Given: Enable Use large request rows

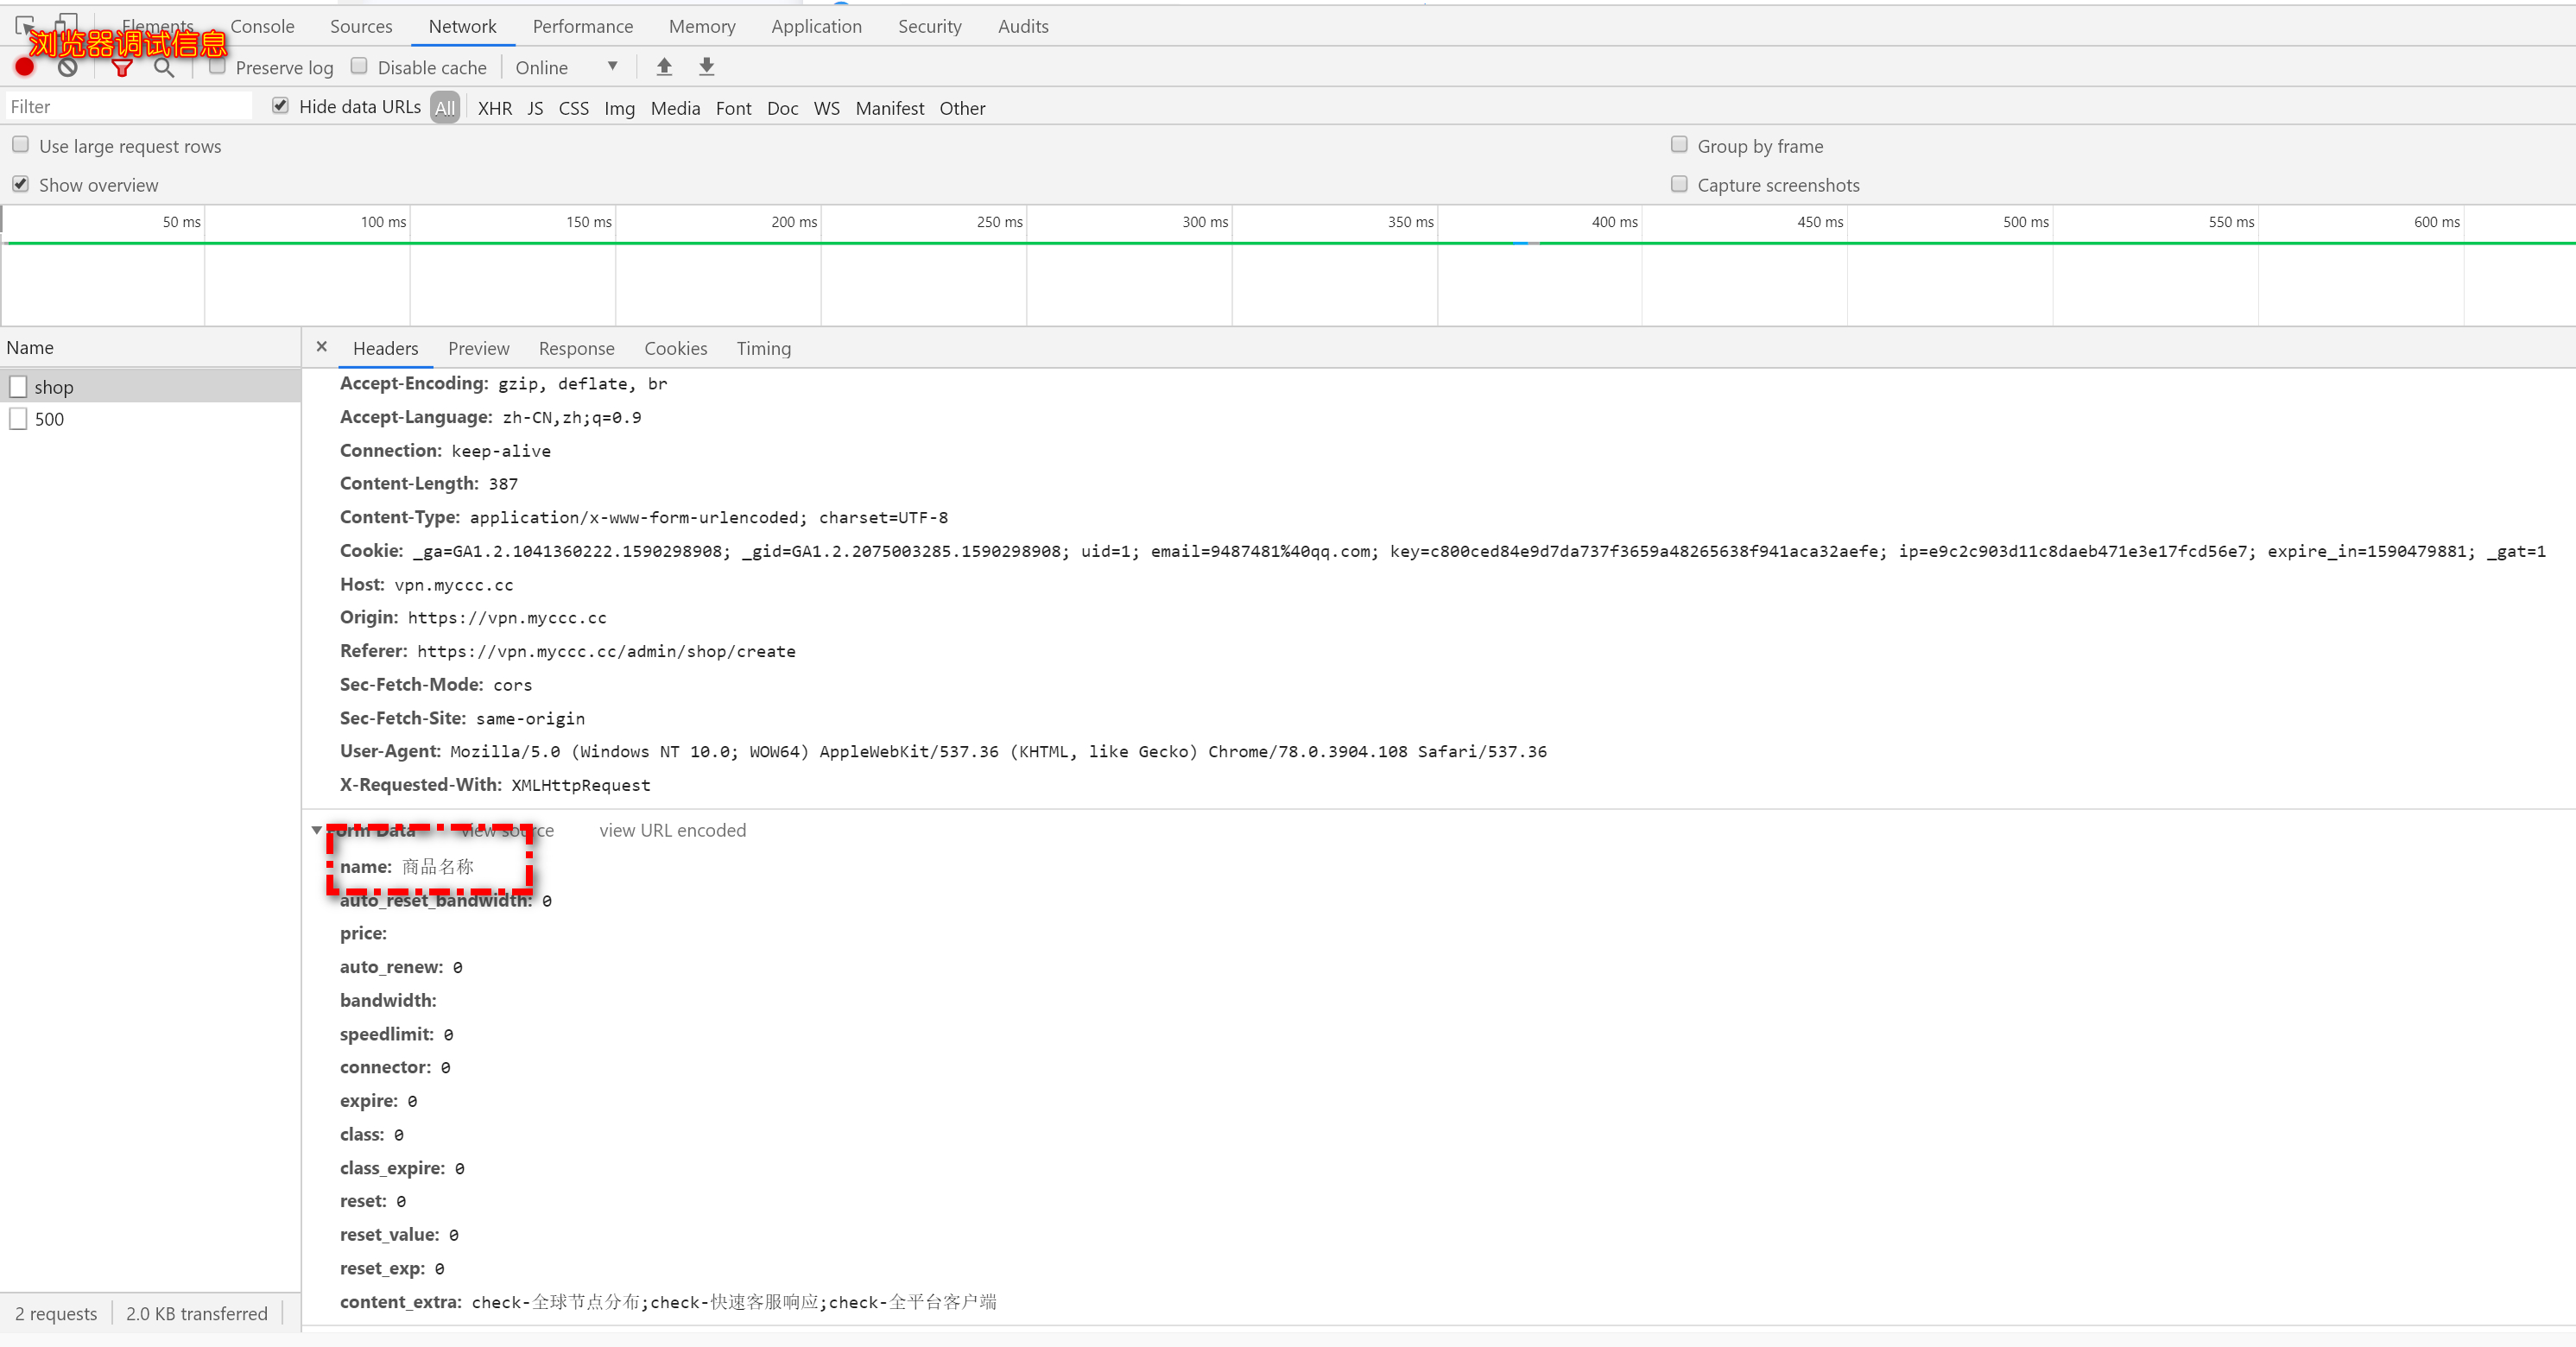Looking at the screenshot, I should pyautogui.click(x=20, y=144).
